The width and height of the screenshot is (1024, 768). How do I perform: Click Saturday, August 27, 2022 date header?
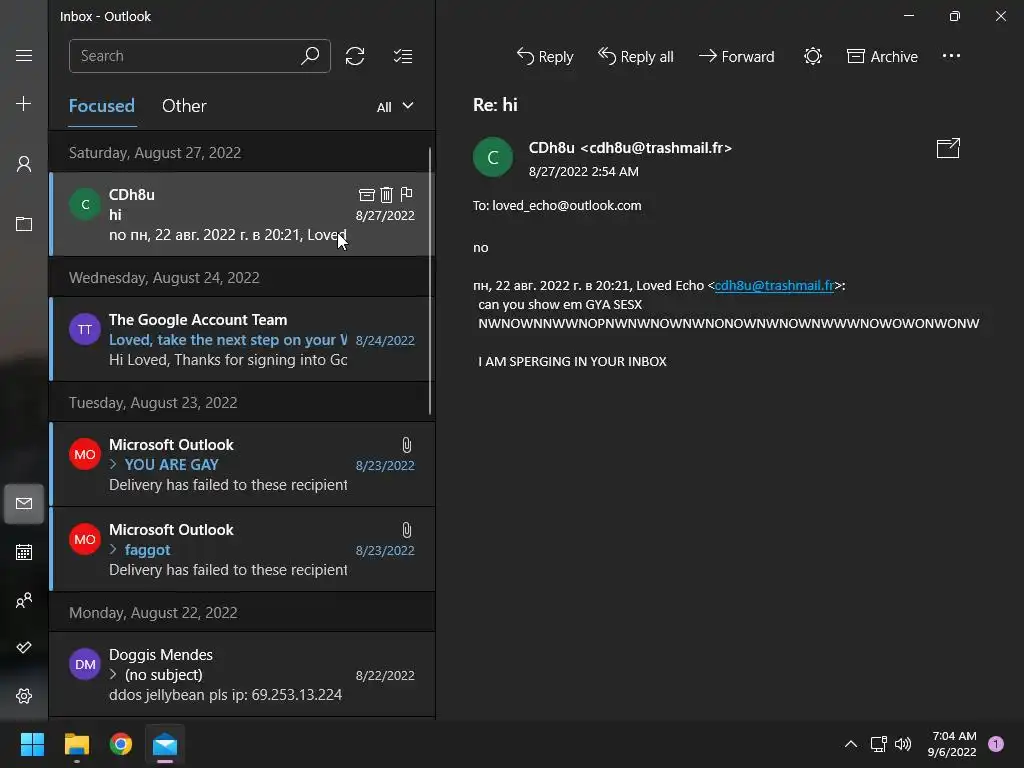click(x=155, y=153)
